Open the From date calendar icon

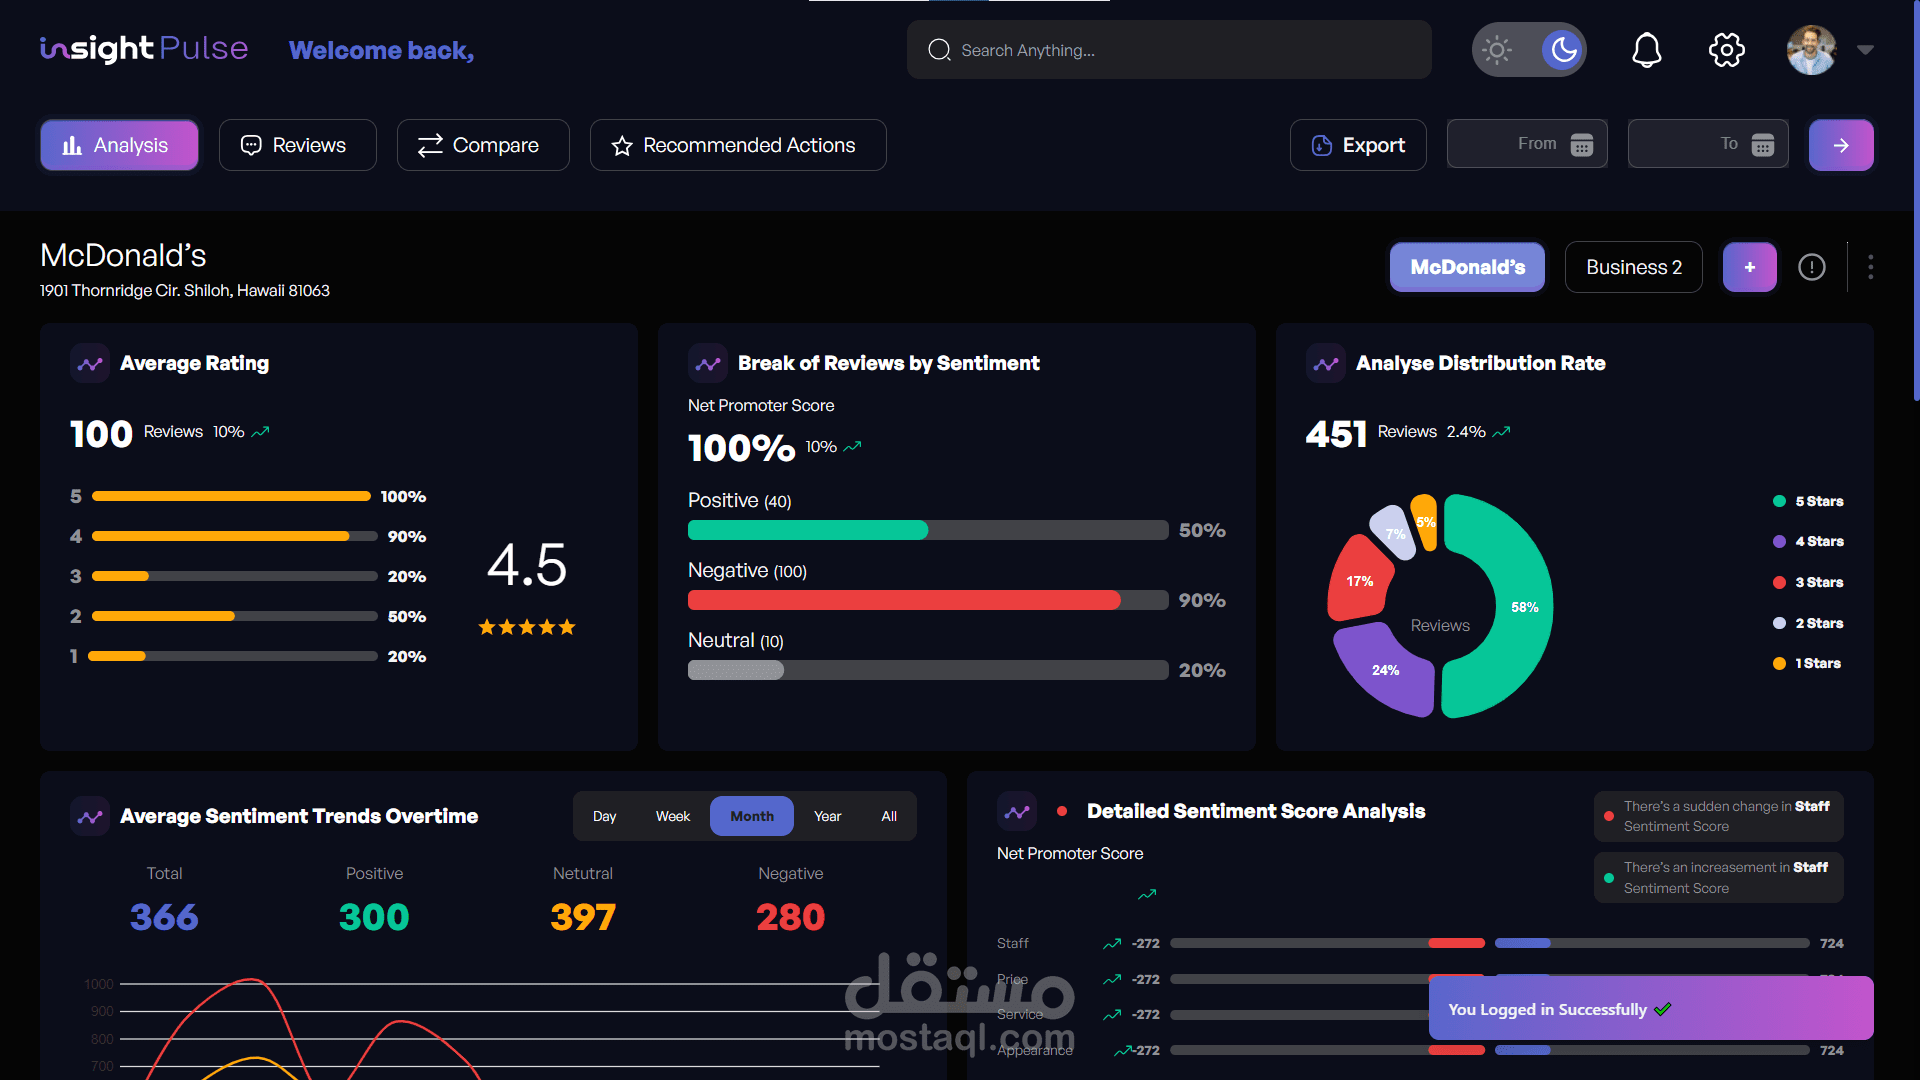1581,145
